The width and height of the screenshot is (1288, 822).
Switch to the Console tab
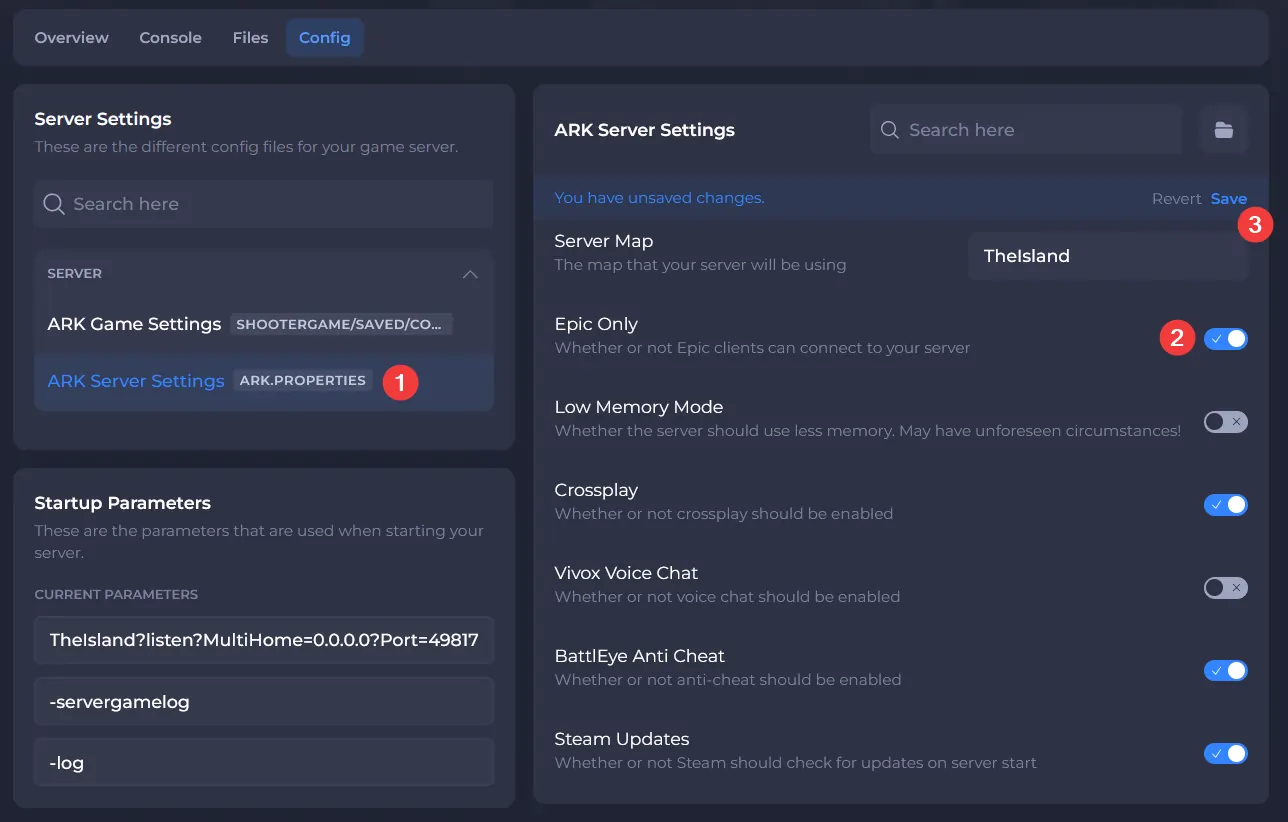170,38
